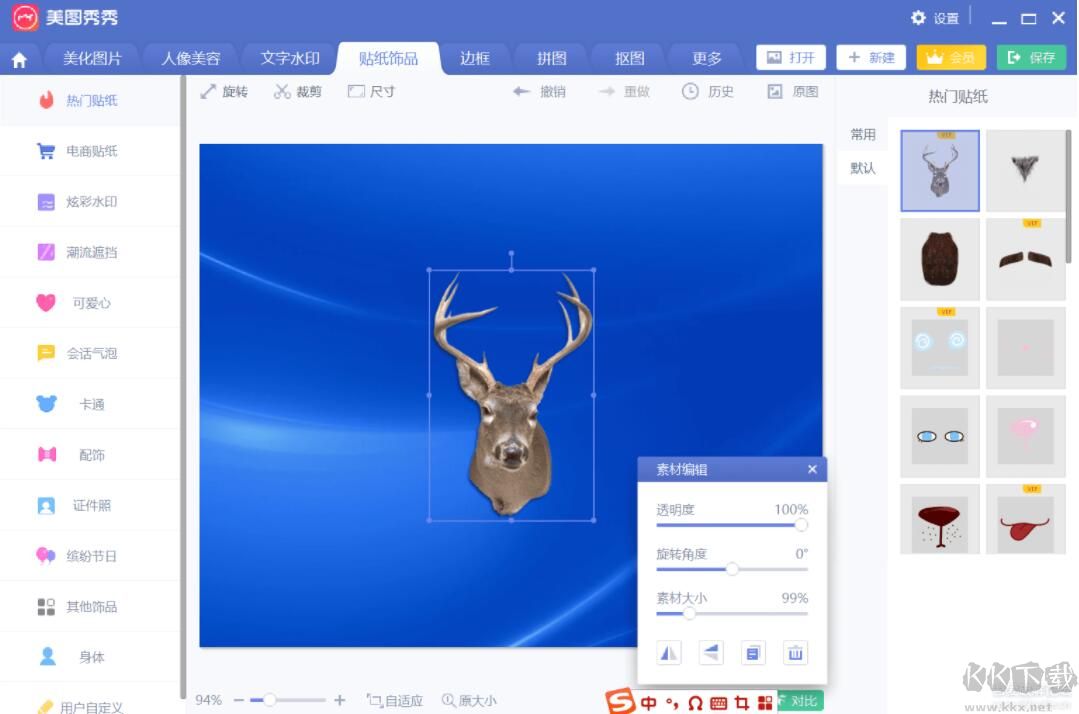Open 设置 settings gear

(x=934, y=18)
